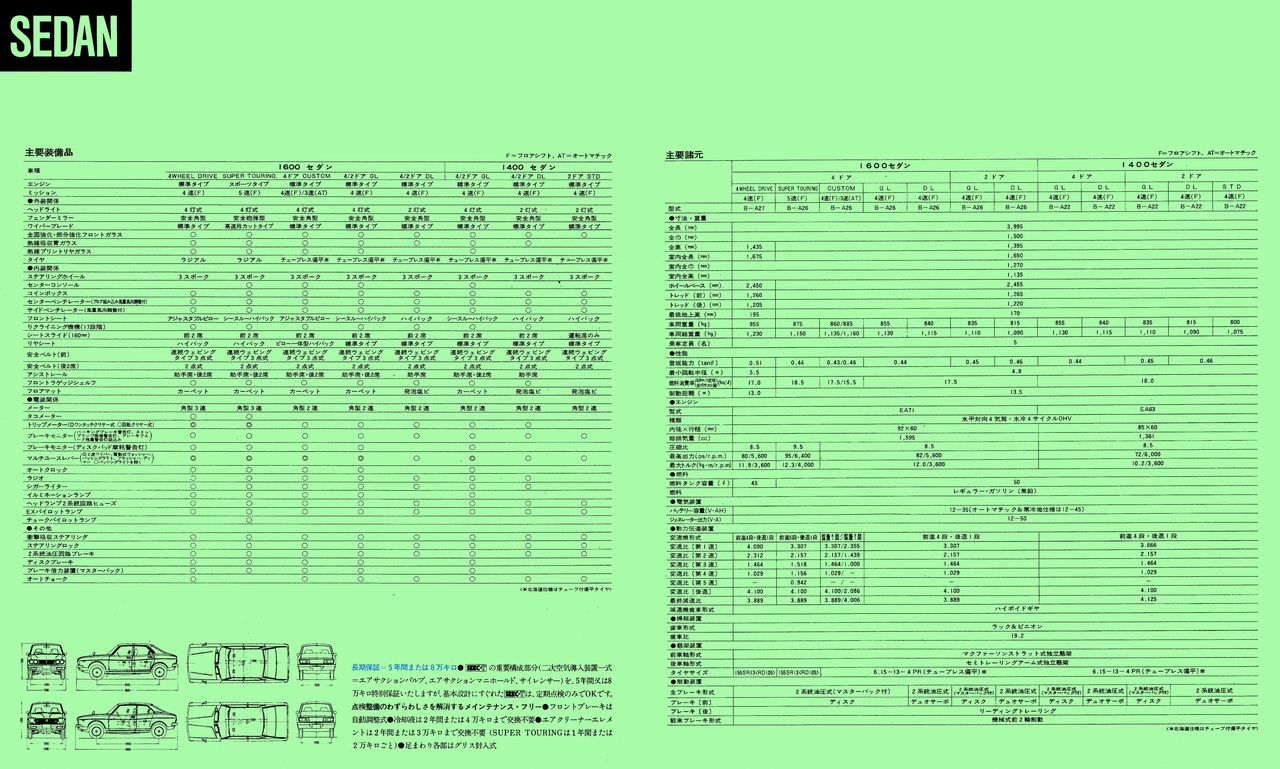
Task: Click the EA63 engine type
Action: [x=1146, y=410]
